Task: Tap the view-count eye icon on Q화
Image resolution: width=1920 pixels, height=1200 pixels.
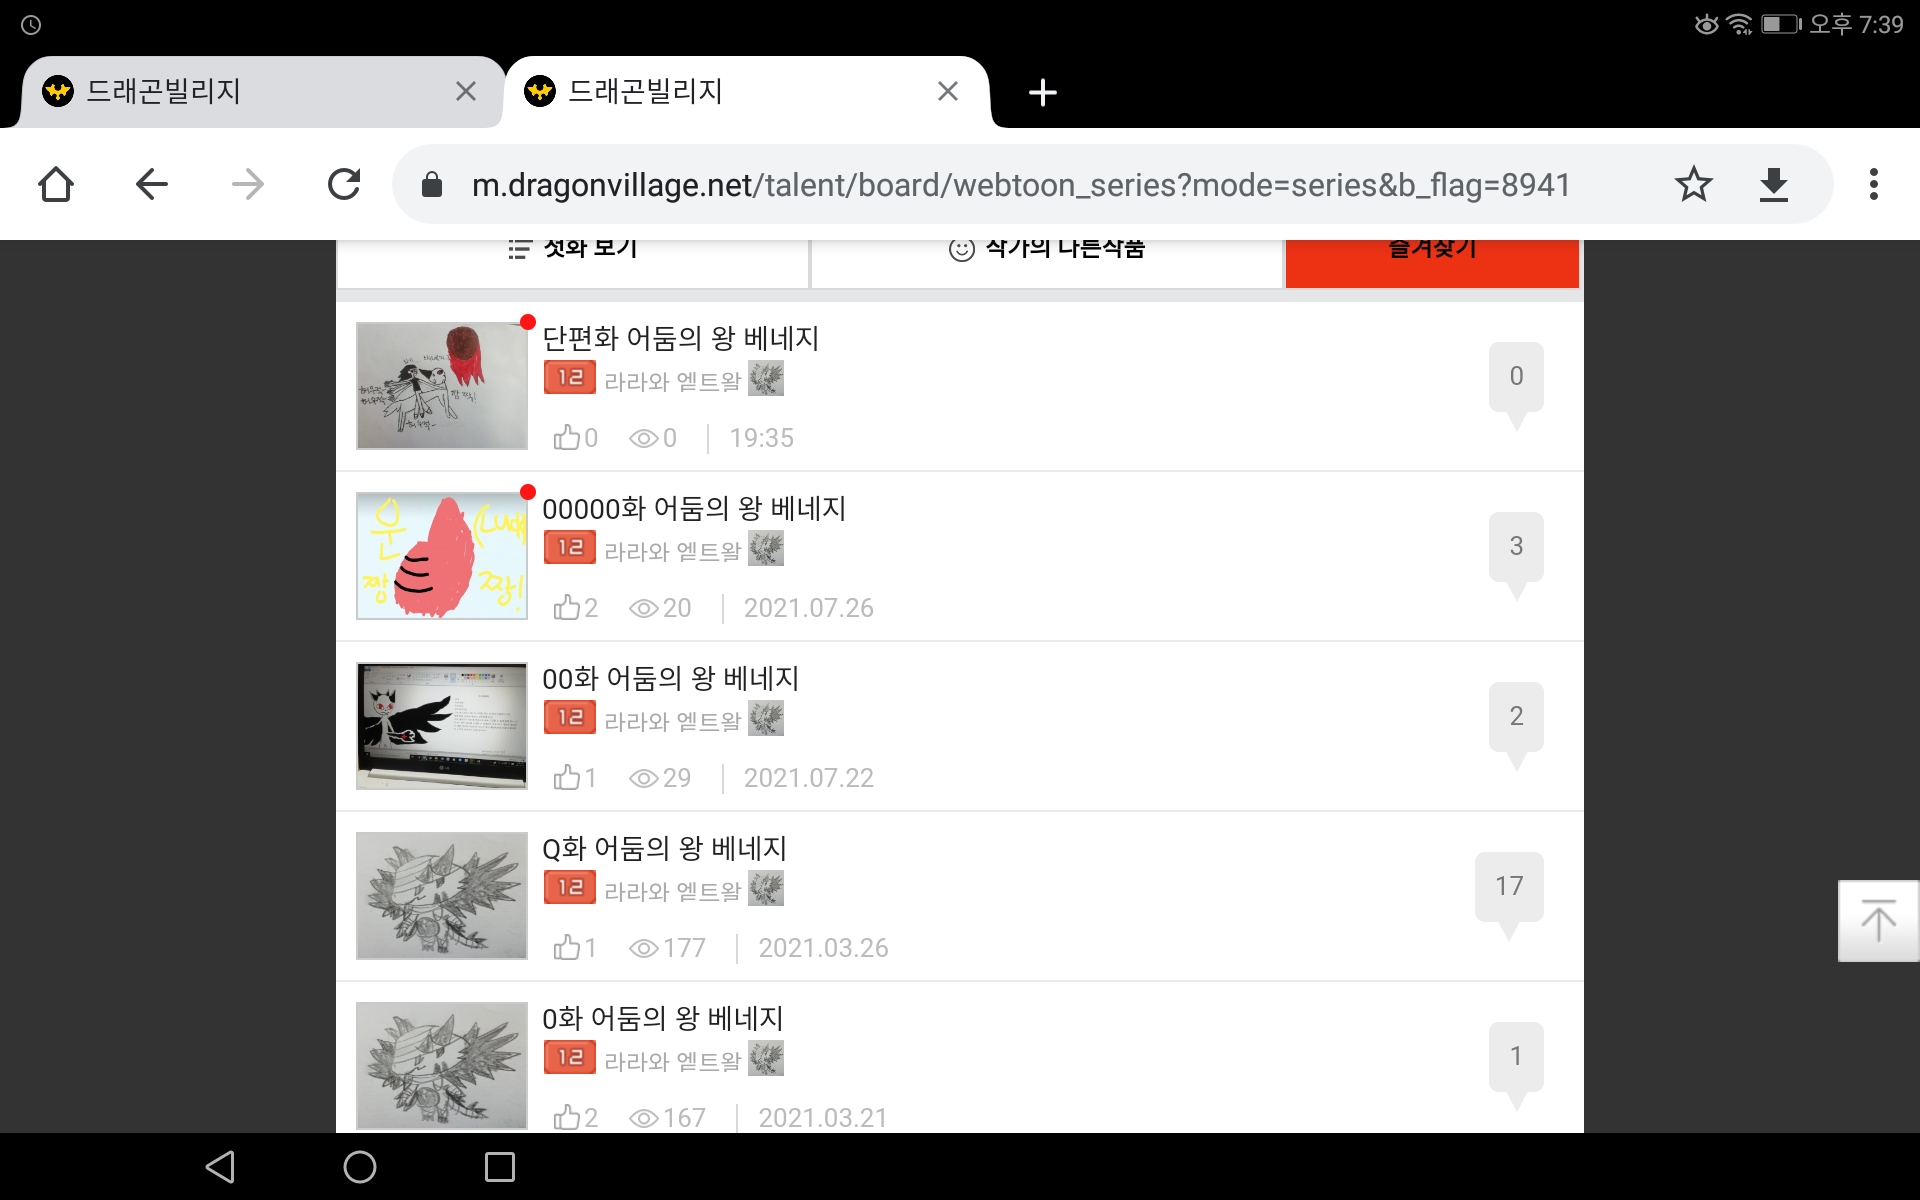Action: tap(643, 948)
